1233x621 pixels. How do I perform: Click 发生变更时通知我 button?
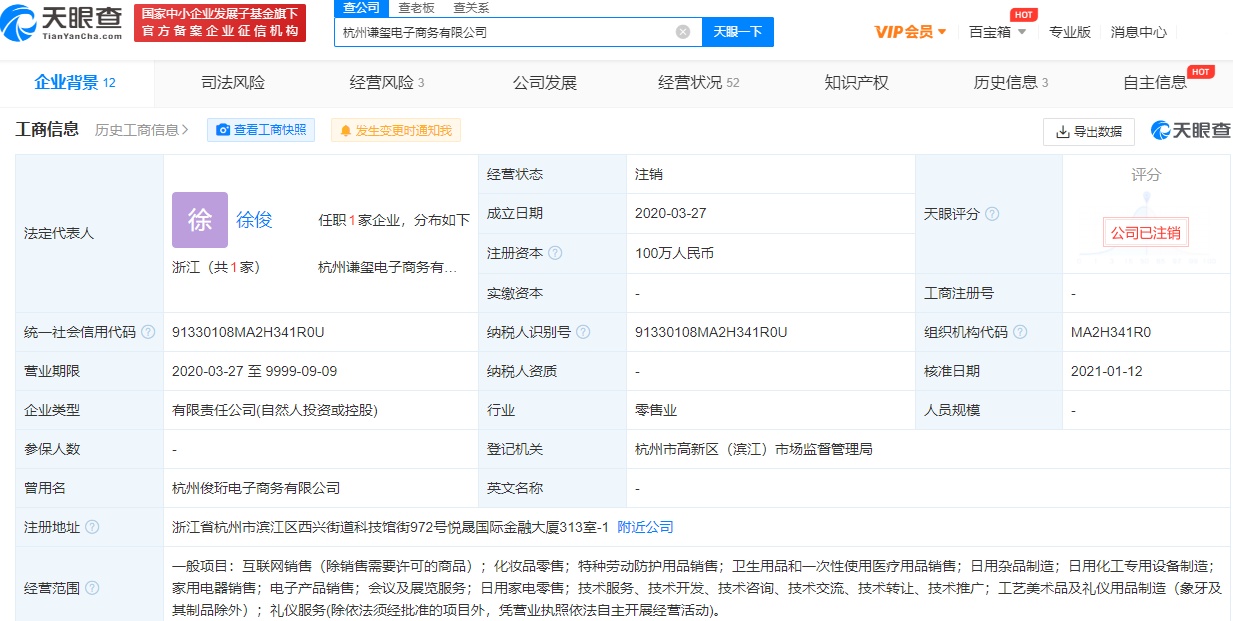click(396, 130)
